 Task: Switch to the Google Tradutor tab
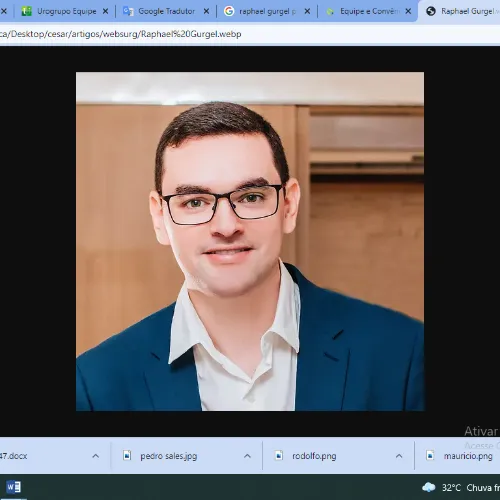point(166,11)
